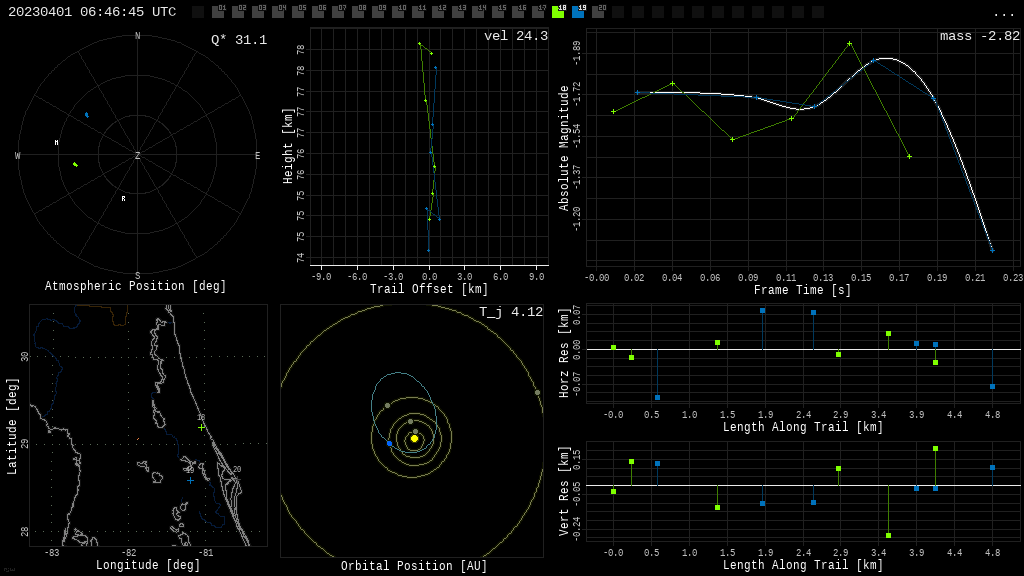Viewport: 1024px width, 576px height.
Task: Open the three-dots menu at top right
Action: click(x=1003, y=13)
